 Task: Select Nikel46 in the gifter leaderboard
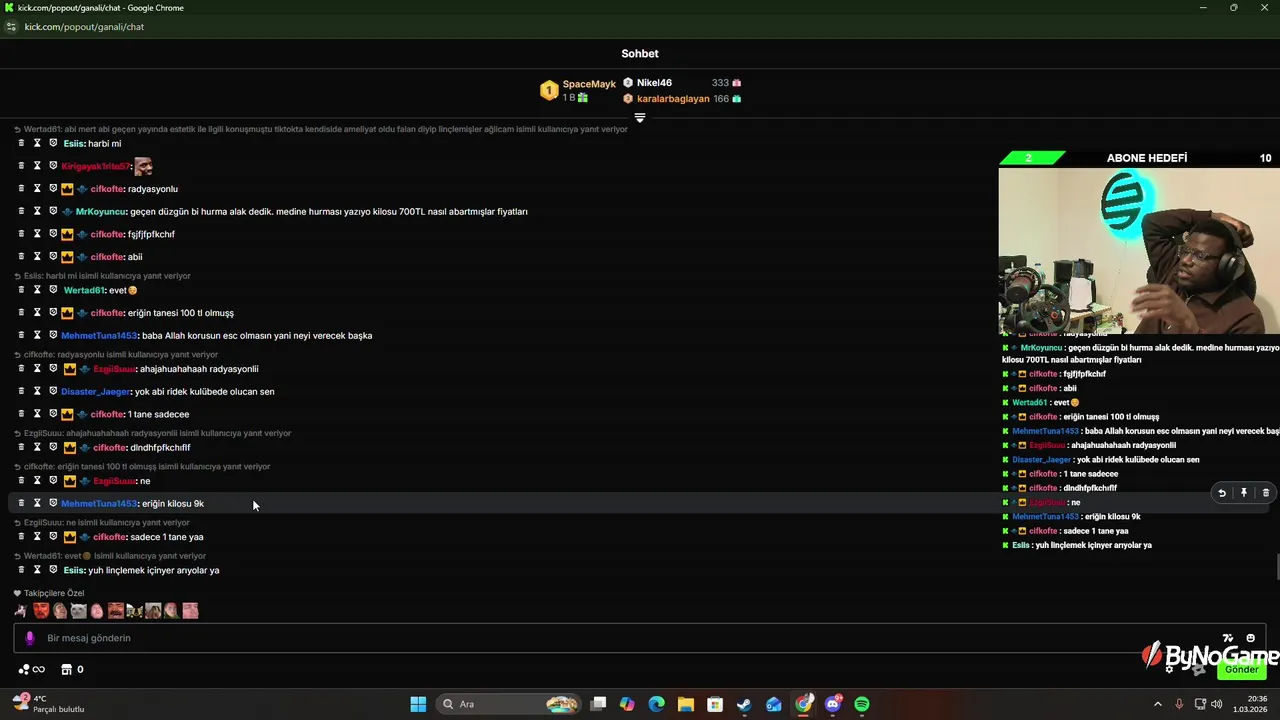(682, 83)
